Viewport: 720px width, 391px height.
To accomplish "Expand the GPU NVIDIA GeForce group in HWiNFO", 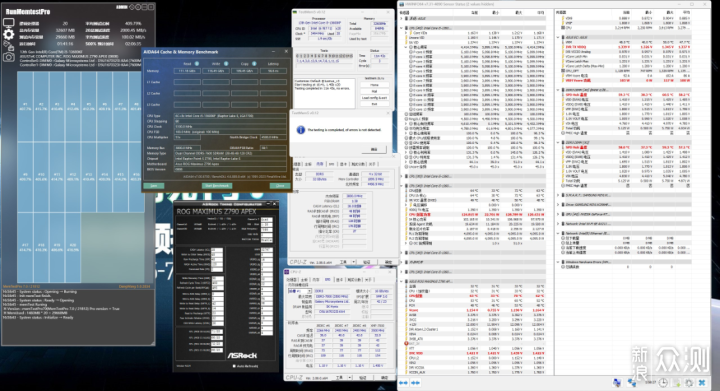I will pos(558,214).
